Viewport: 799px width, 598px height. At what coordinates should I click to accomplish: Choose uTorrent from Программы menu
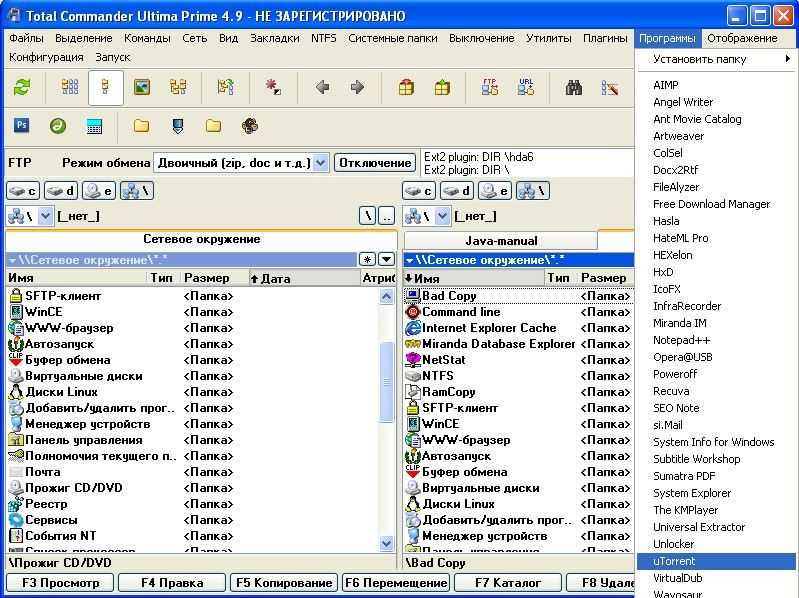coord(716,561)
